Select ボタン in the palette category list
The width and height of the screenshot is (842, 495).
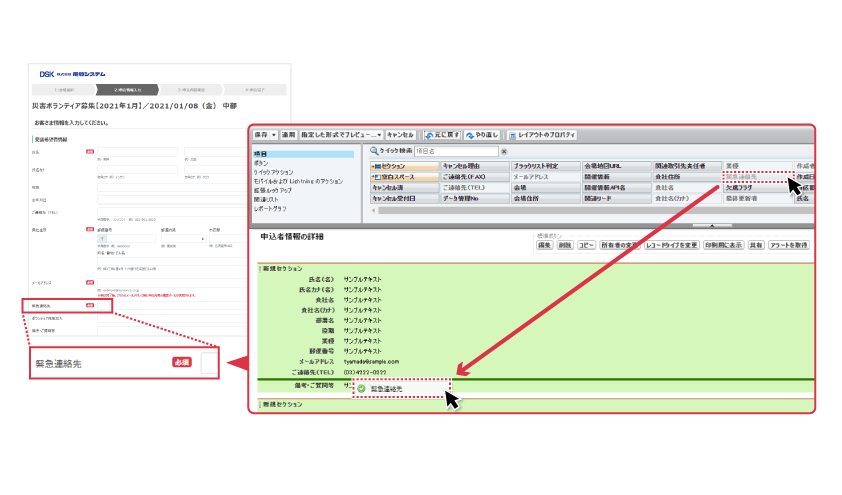262,163
